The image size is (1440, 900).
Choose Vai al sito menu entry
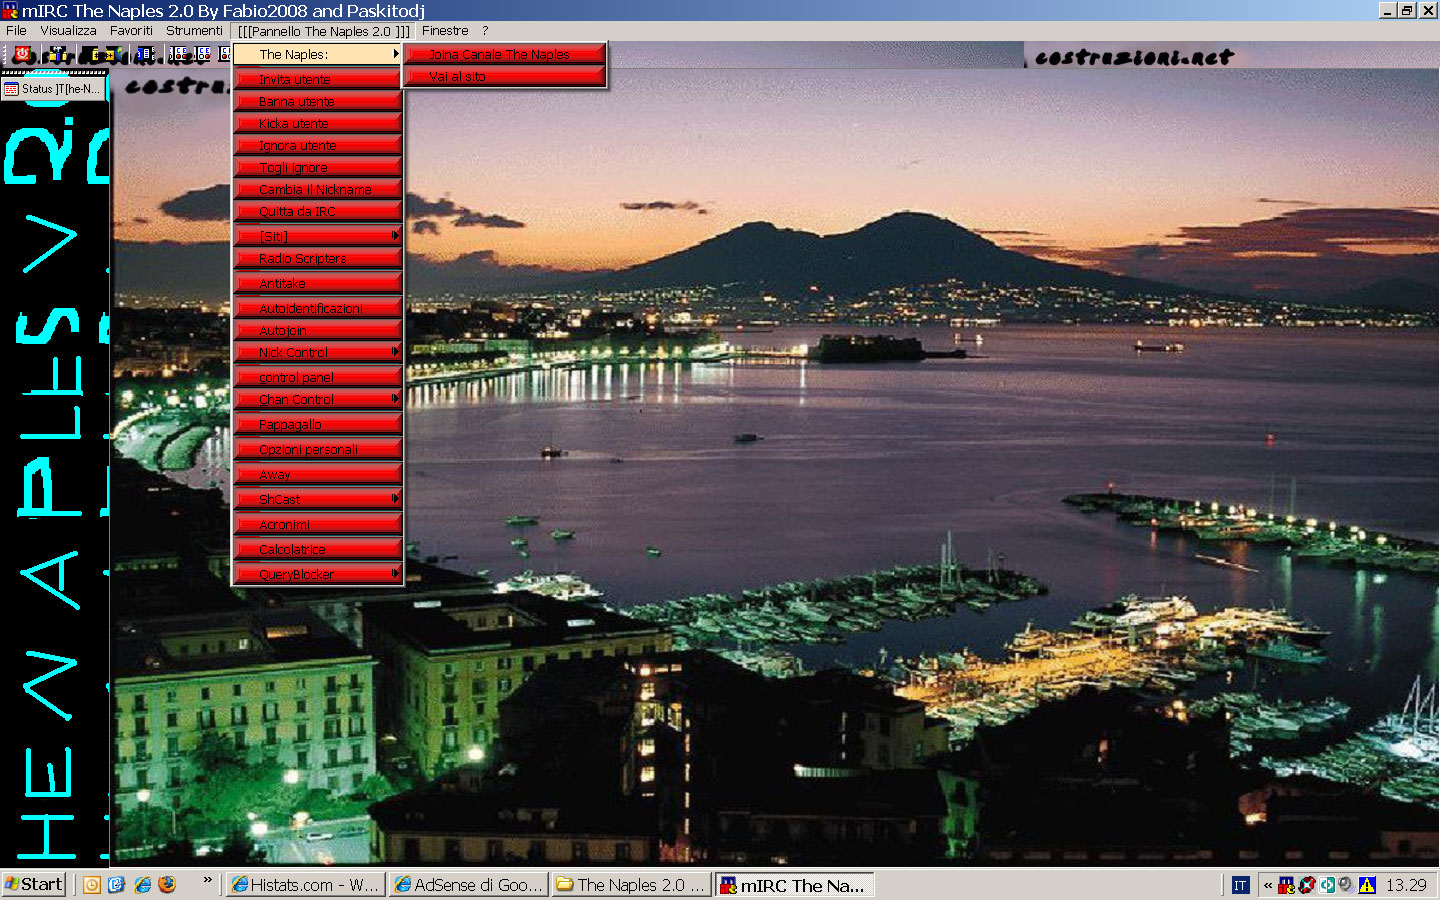click(505, 76)
